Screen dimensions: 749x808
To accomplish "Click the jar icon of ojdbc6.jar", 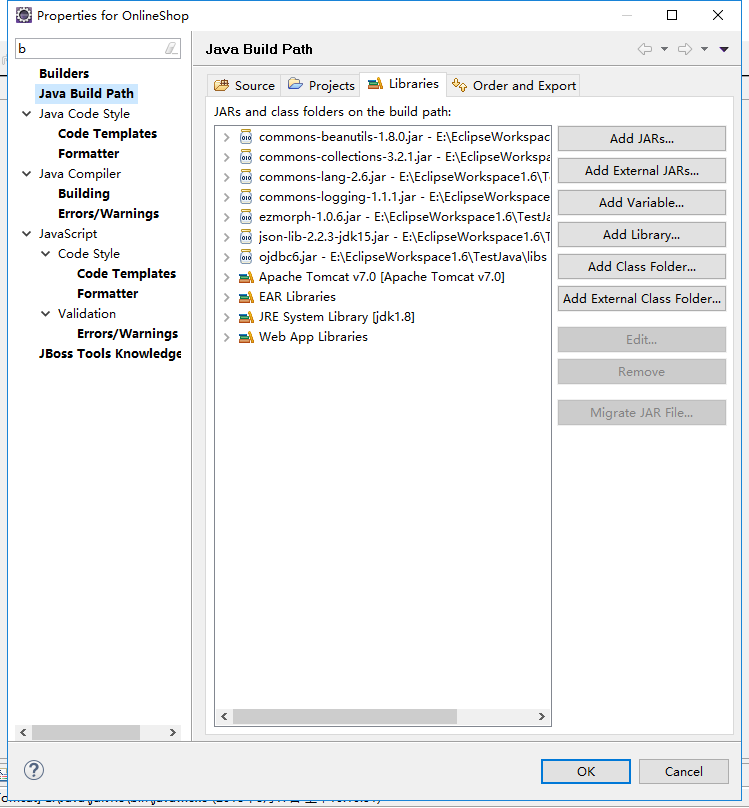I will pyautogui.click(x=246, y=257).
